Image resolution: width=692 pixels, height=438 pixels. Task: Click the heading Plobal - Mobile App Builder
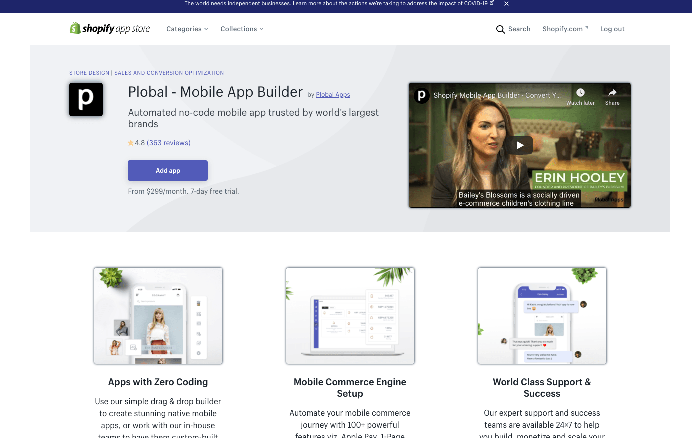point(215,92)
